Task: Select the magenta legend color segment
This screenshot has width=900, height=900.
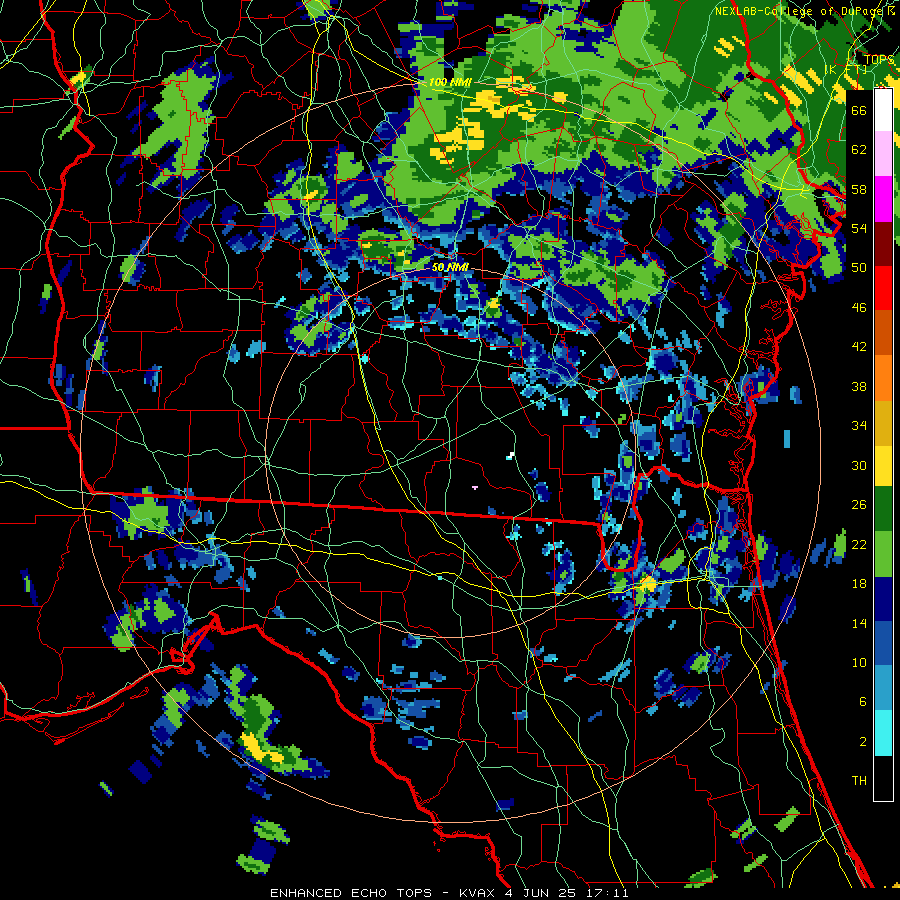Action: coord(883,199)
